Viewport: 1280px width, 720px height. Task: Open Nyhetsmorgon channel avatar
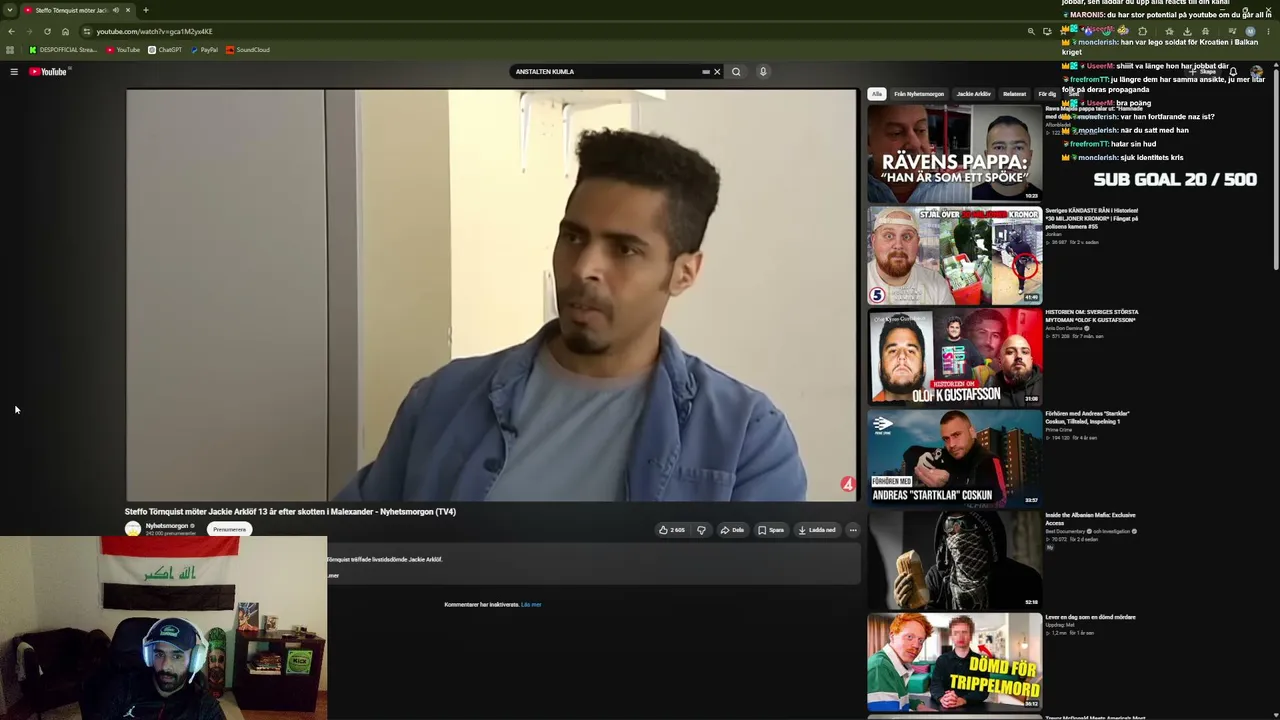pos(133,529)
